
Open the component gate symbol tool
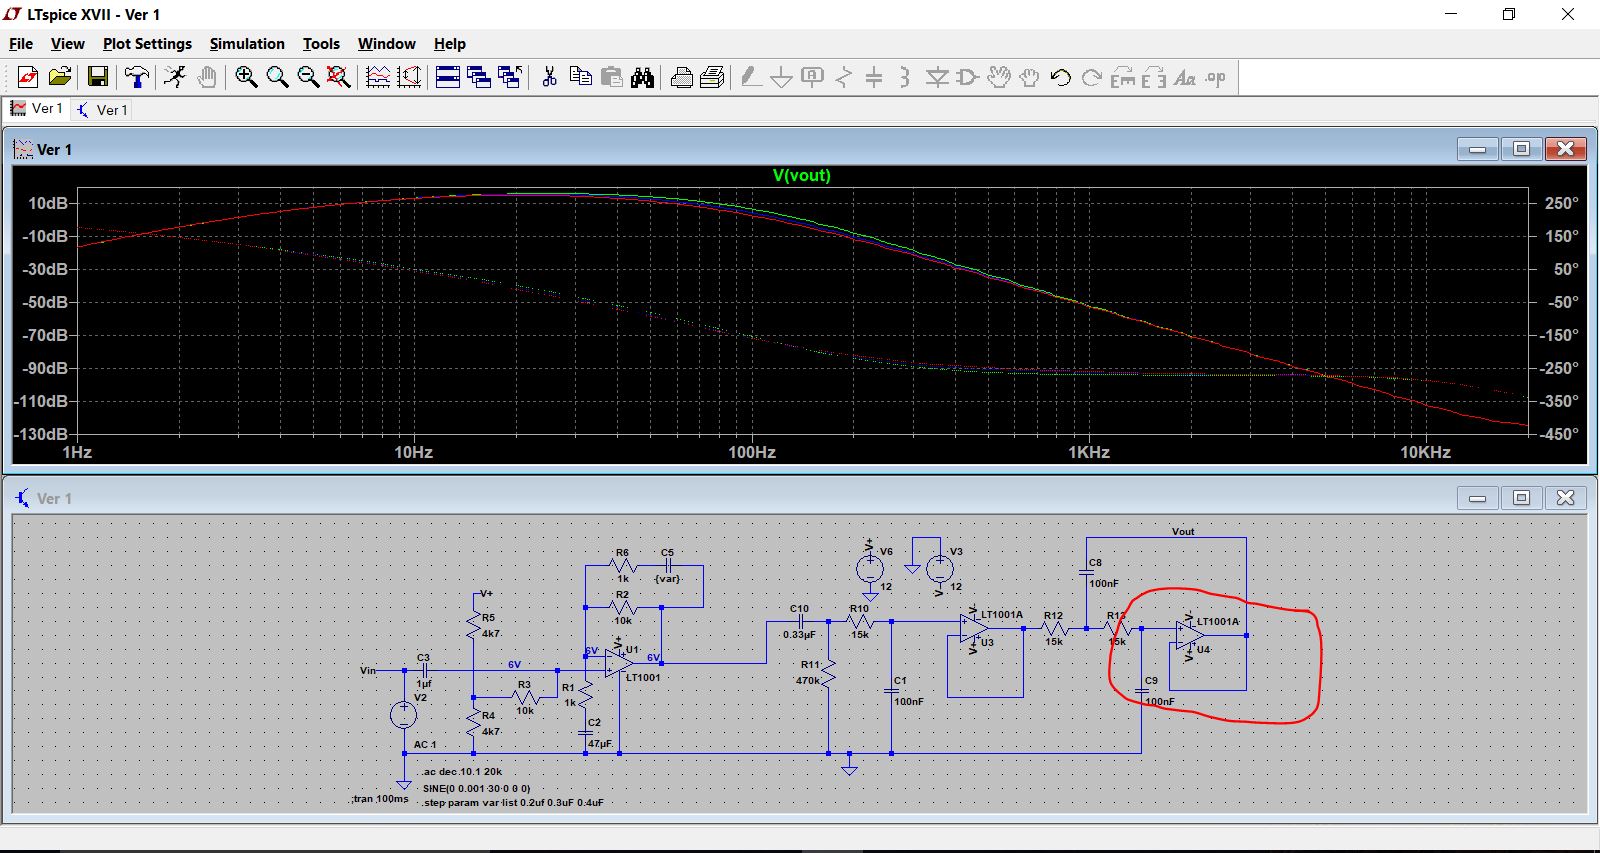point(967,77)
